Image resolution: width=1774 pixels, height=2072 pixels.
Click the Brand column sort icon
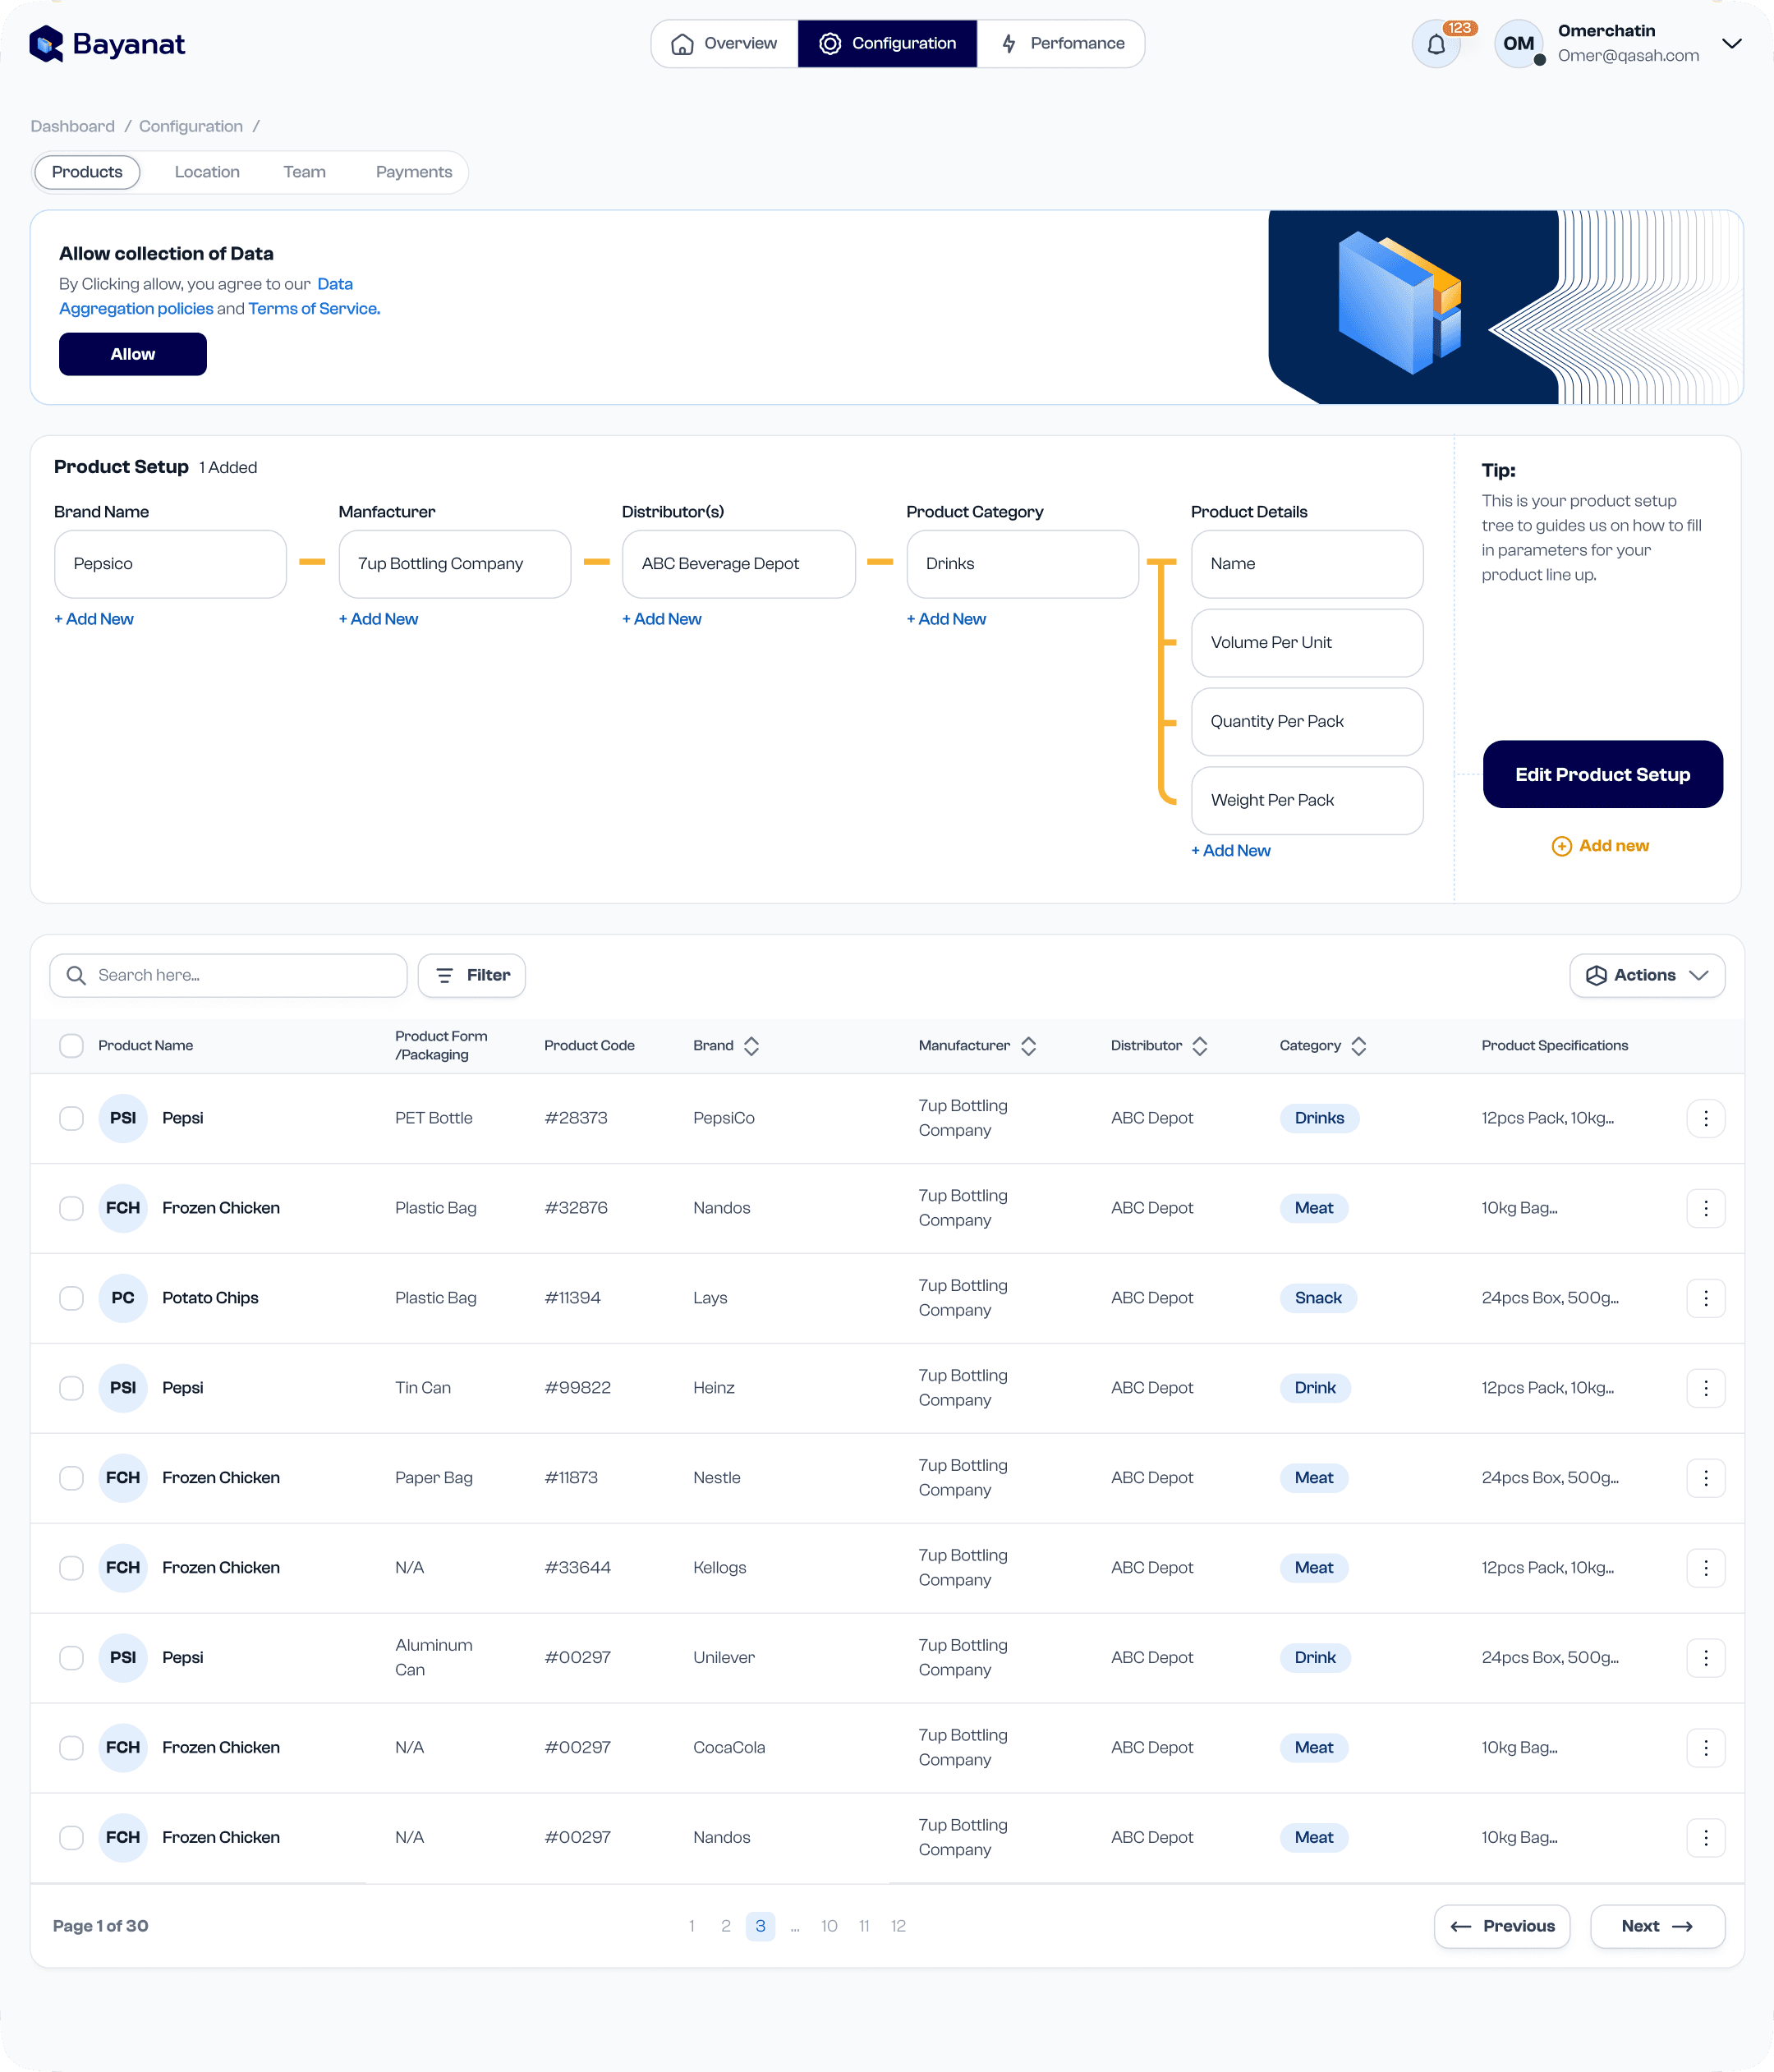click(752, 1046)
